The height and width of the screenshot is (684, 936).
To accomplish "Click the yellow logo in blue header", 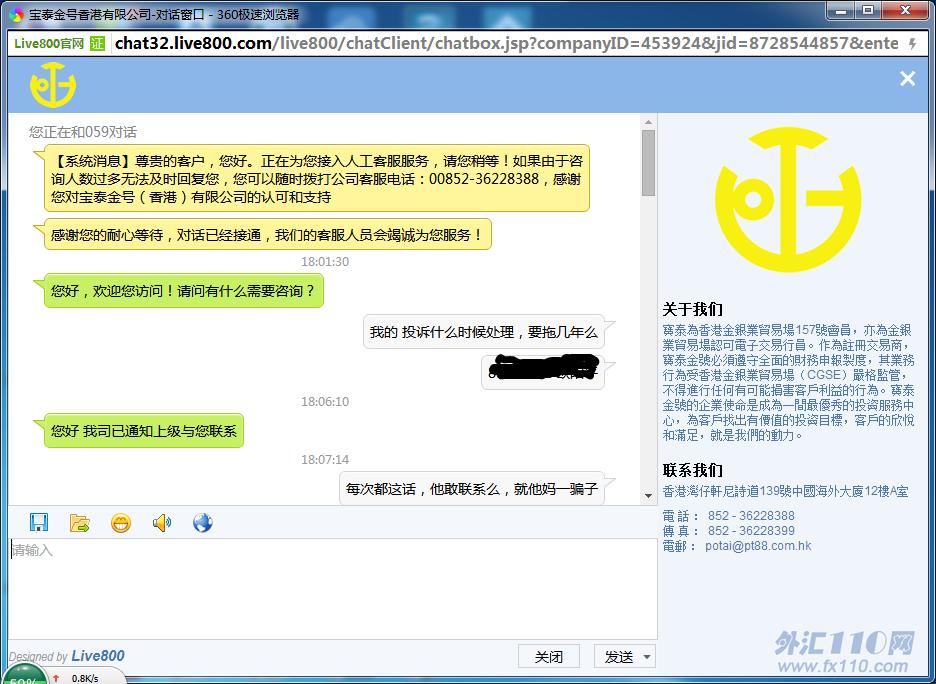I will pyautogui.click(x=53, y=85).
